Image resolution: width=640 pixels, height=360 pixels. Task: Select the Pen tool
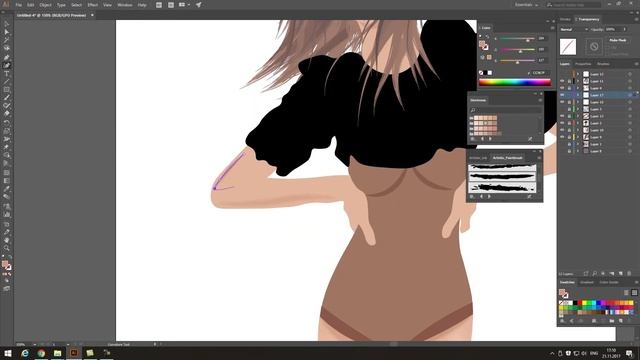tap(7, 57)
